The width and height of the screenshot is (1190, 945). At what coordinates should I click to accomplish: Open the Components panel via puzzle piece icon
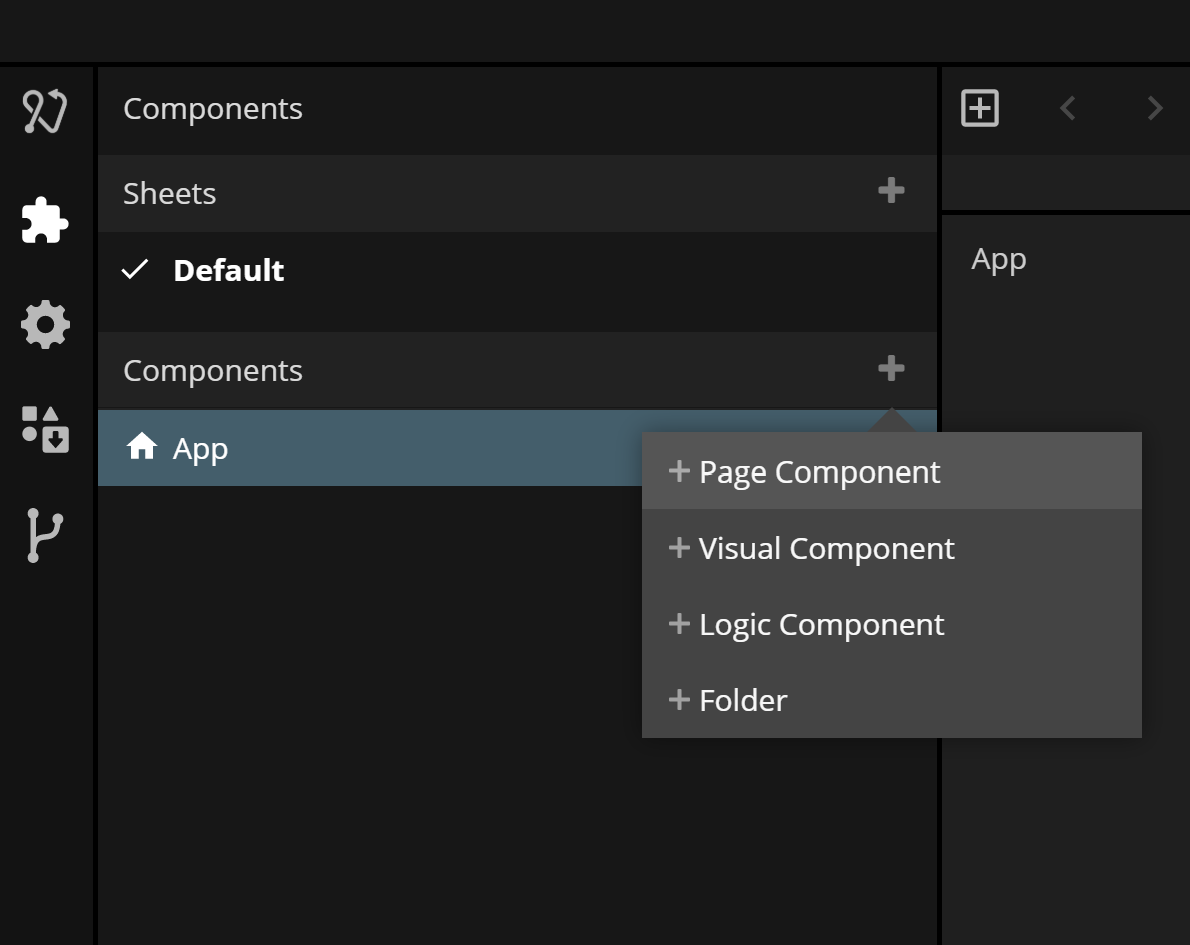tap(45, 220)
